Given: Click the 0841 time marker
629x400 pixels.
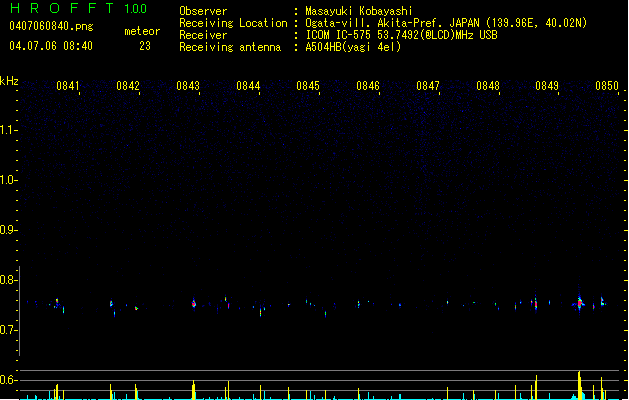Looking at the screenshot, I should click(68, 86).
